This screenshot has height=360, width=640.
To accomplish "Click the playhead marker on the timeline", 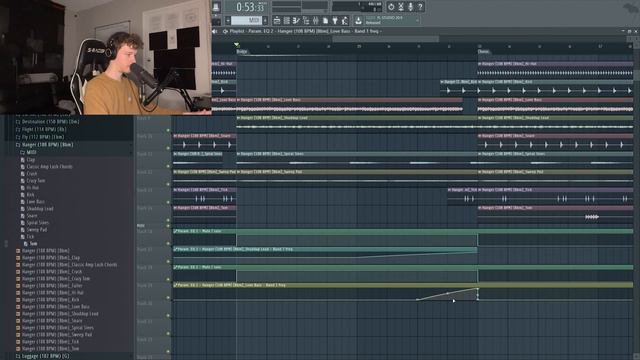I will point(237,44).
